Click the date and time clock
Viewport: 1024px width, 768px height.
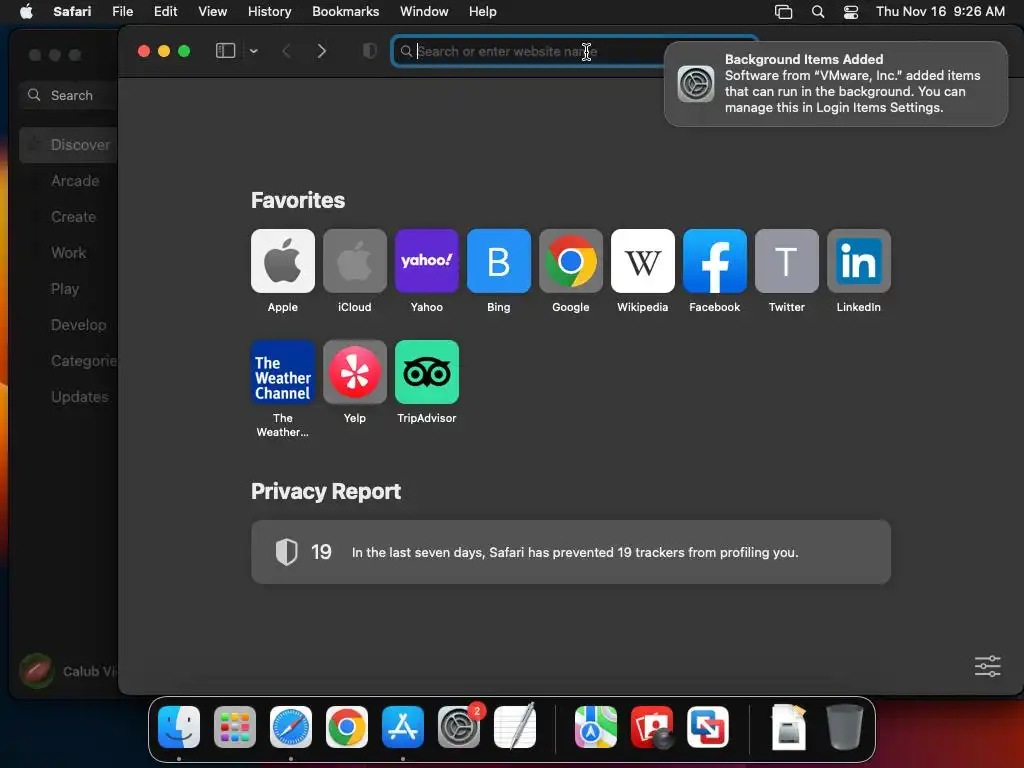coord(940,12)
